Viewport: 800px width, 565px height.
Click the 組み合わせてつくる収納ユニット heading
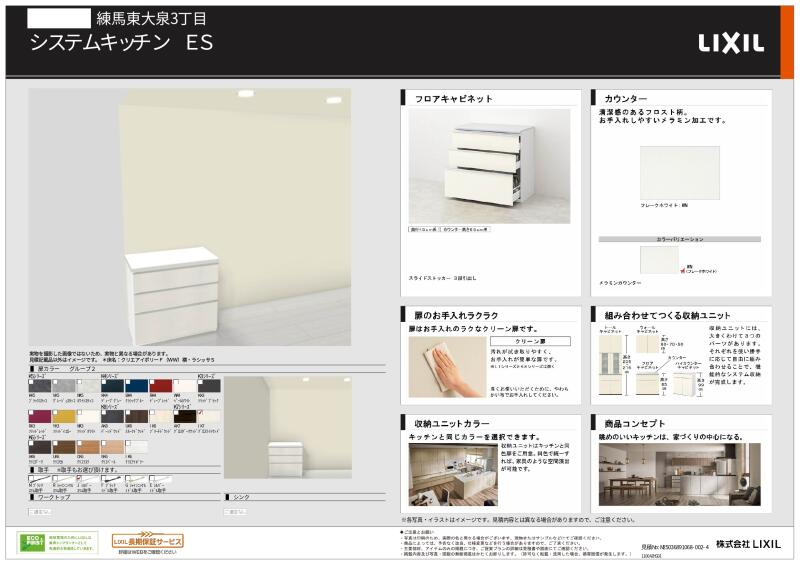(x=667, y=315)
